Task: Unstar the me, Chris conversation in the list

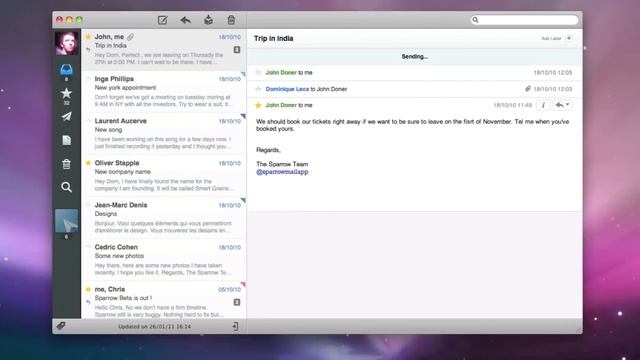Action: pos(88,289)
